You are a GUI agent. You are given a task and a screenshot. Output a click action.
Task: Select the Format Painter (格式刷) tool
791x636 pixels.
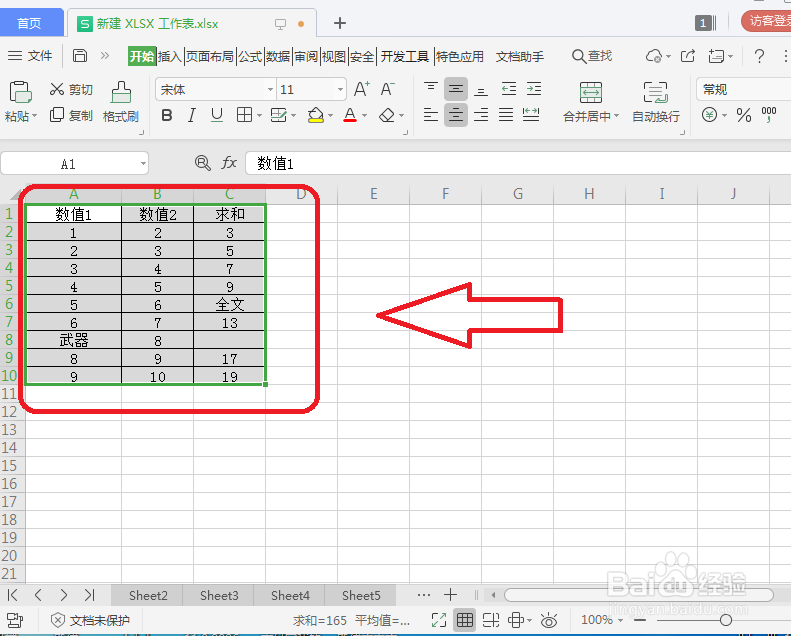click(121, 102)
